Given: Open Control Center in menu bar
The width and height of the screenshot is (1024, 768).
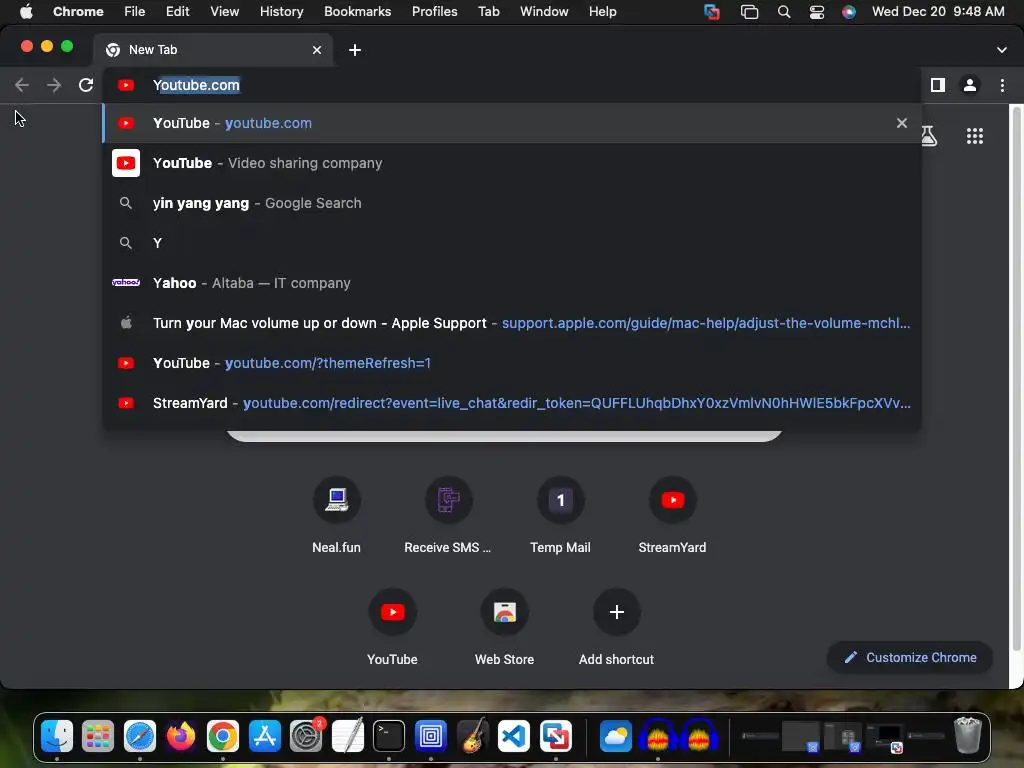Looking at the screenshot, I should (x=816, y=12).
